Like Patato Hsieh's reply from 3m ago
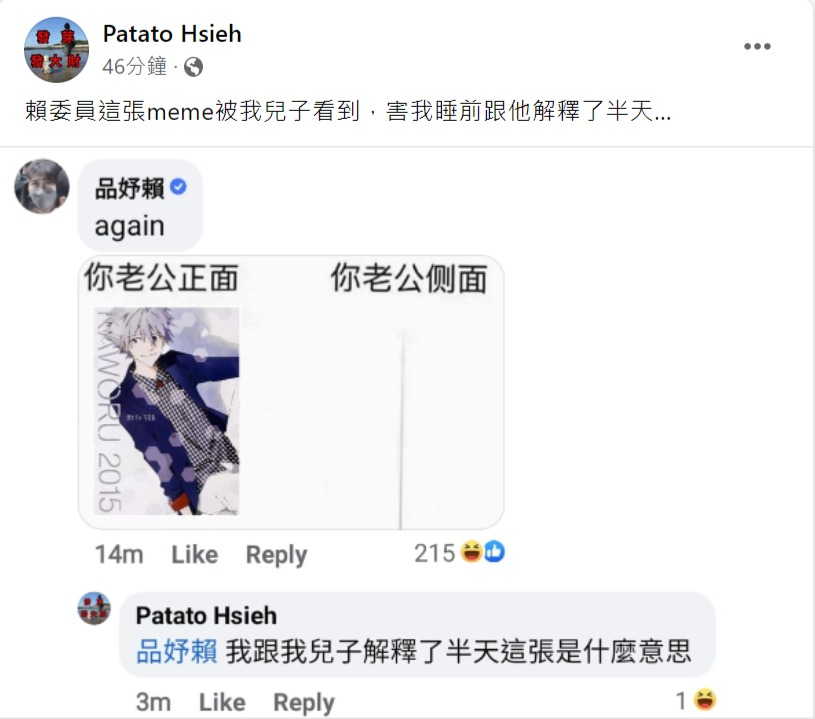 tap(222, 702)
